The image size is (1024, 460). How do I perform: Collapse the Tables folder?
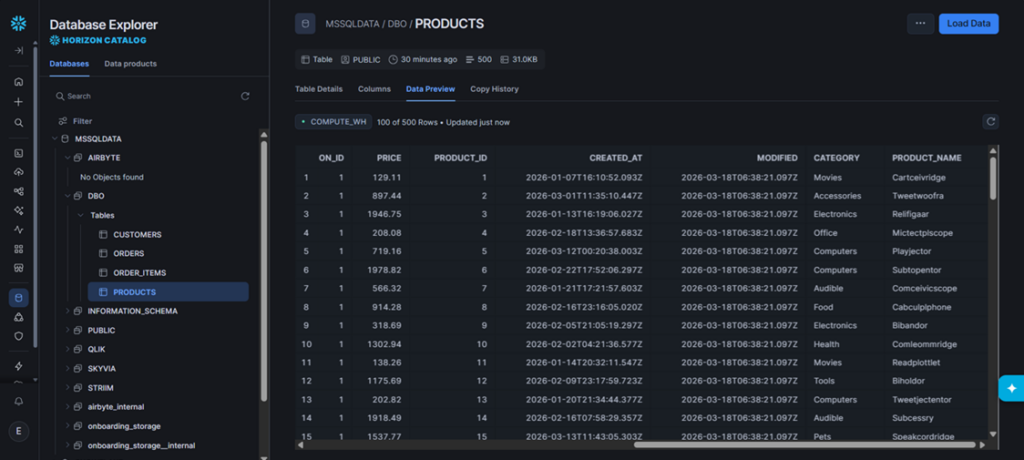[80, 215]
